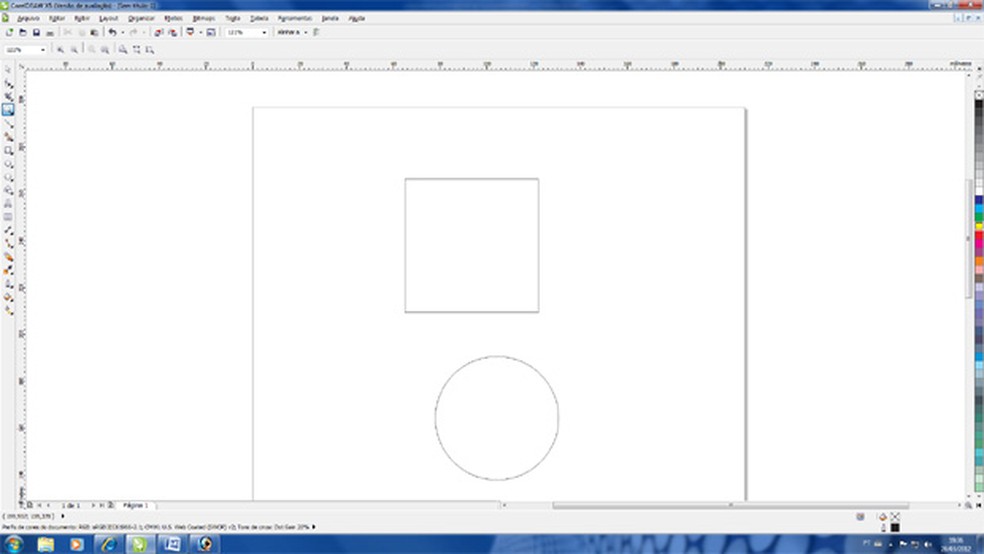Pick the blue swatch in color palette
The width and height of the screenshot is (984, 554).
coord(979,200)
